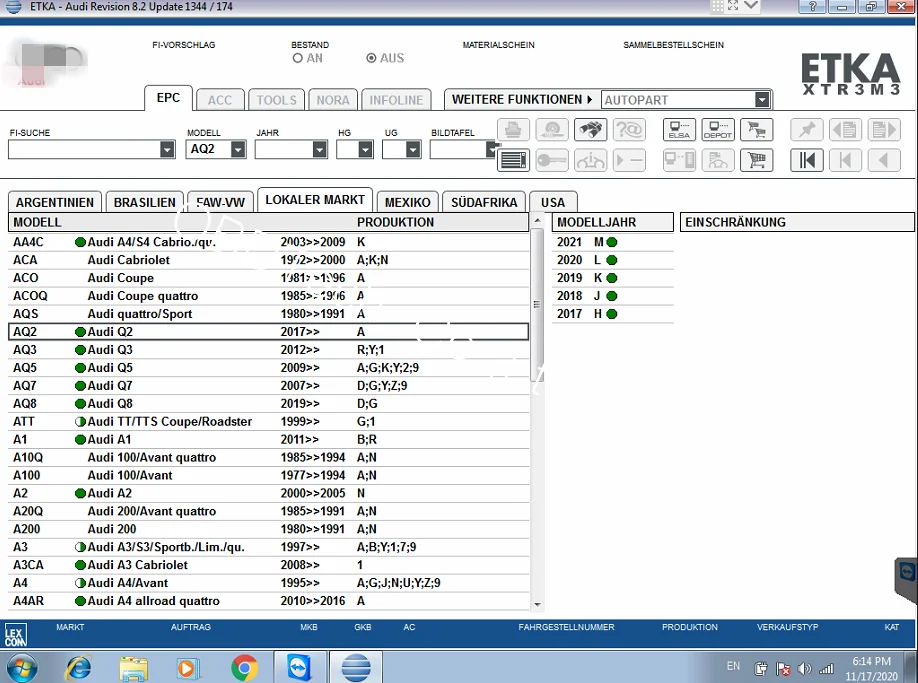
Task: Select the BESTAND AN radio button
Action: (x=297, y=58)
